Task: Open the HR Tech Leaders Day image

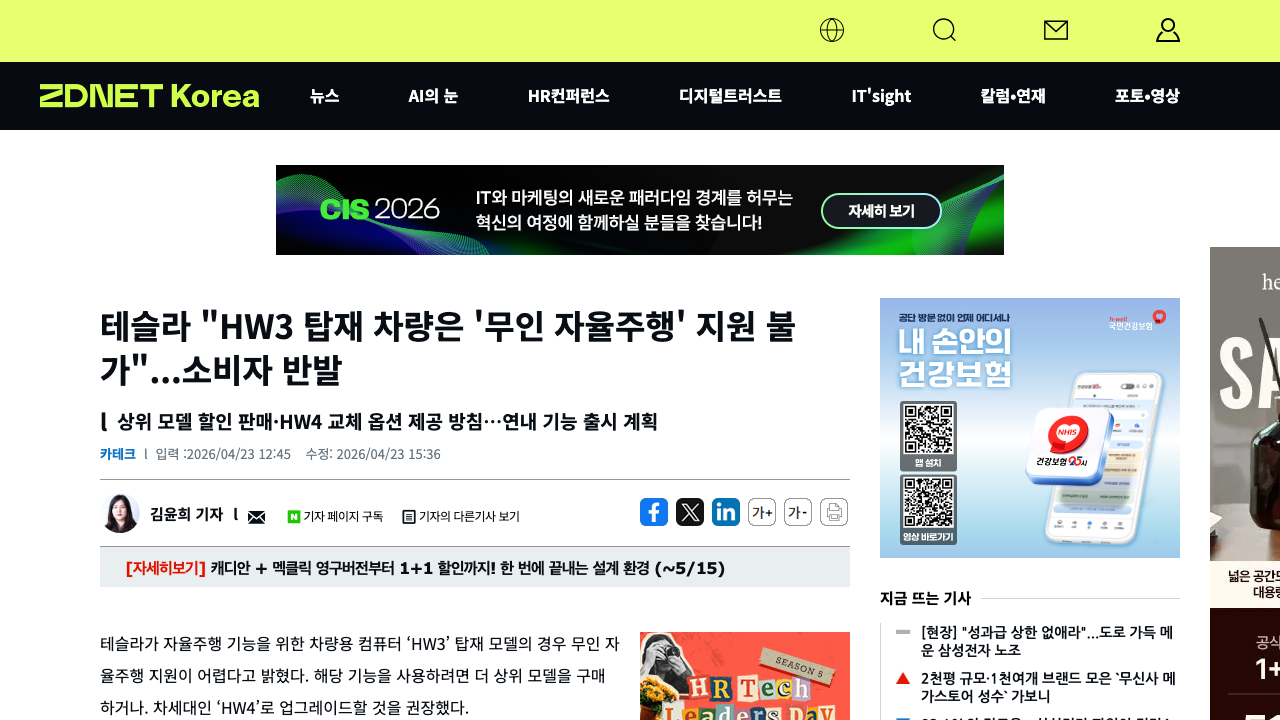Action: (x=745, y=676)
